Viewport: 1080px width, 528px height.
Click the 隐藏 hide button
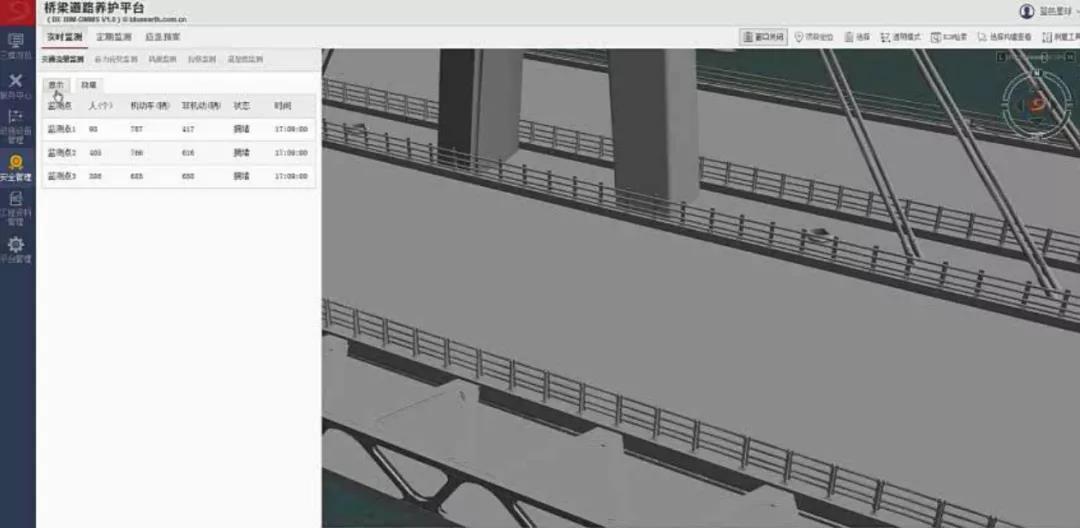[x=89, y=85]
